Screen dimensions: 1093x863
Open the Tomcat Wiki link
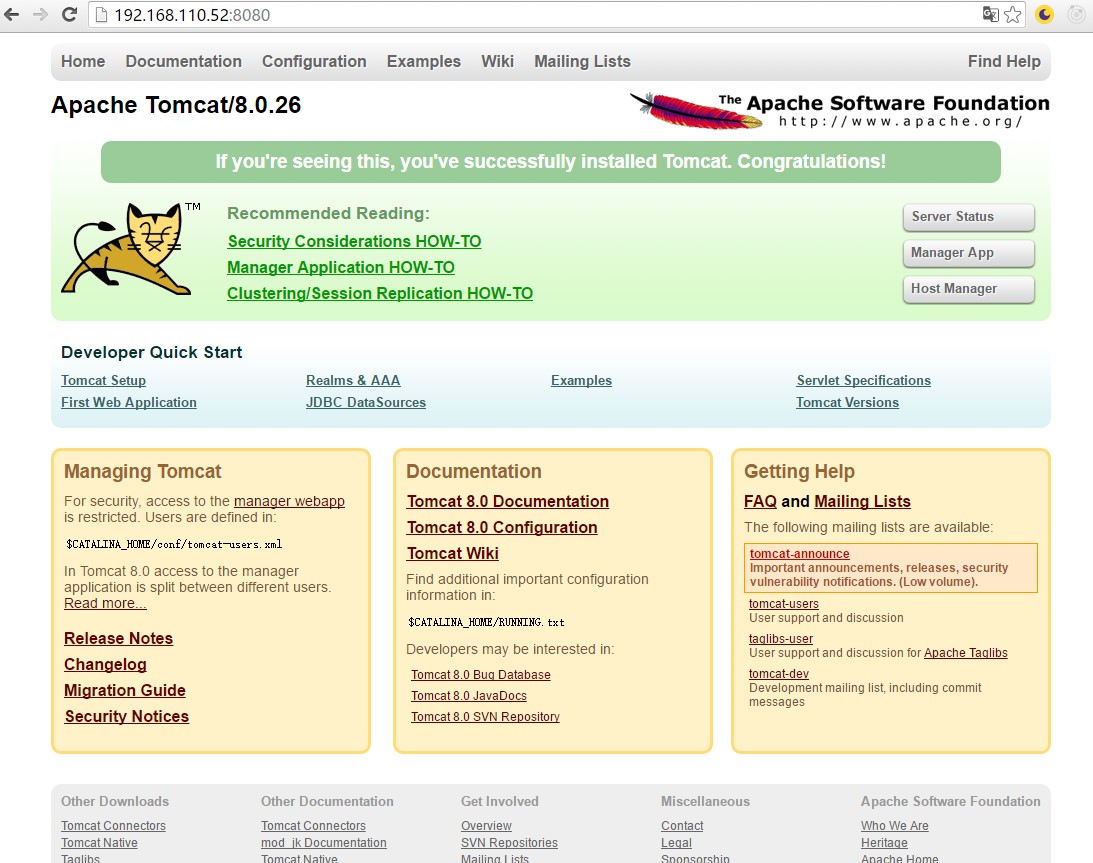453,553
